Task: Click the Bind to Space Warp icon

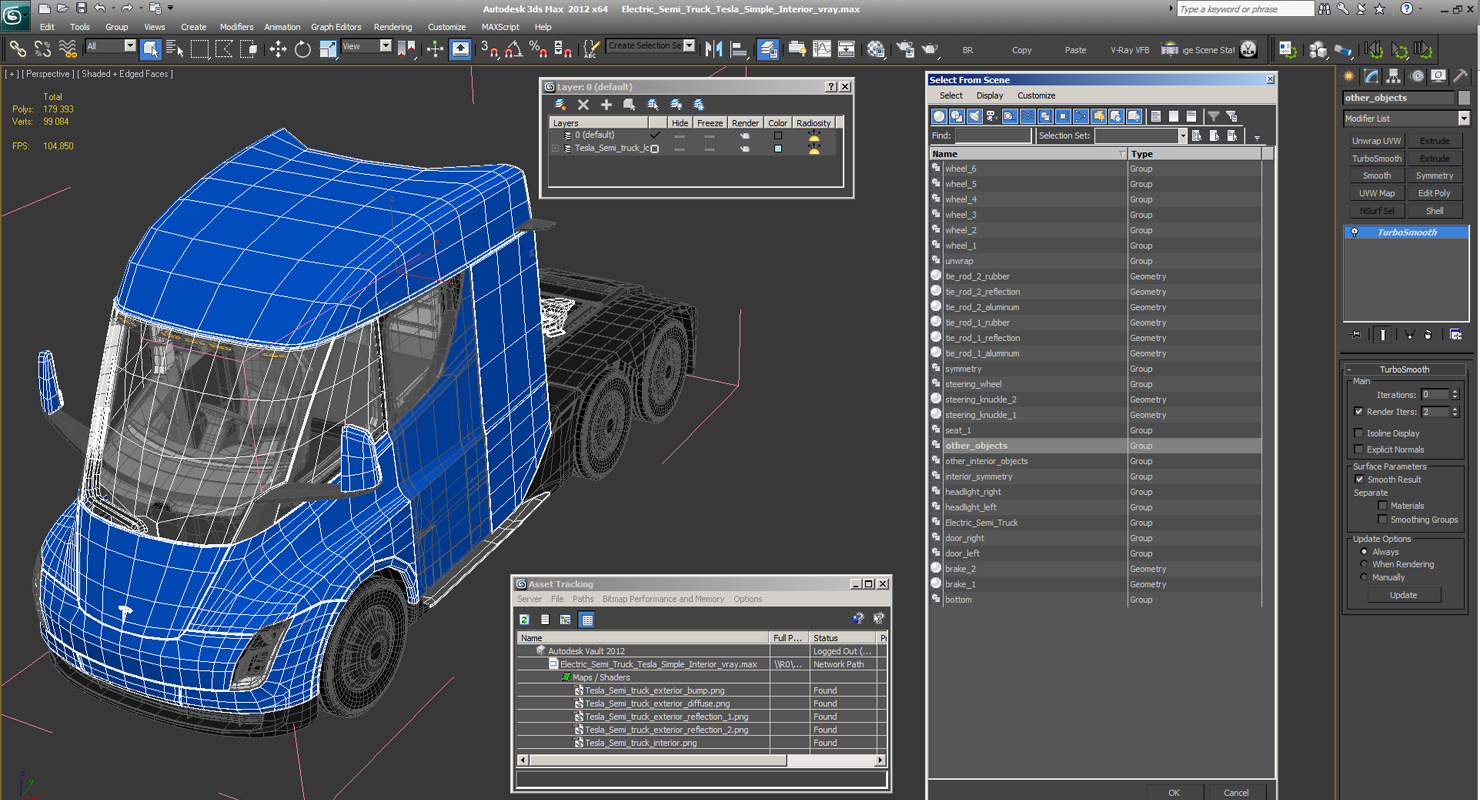Action: coord(68,48)
